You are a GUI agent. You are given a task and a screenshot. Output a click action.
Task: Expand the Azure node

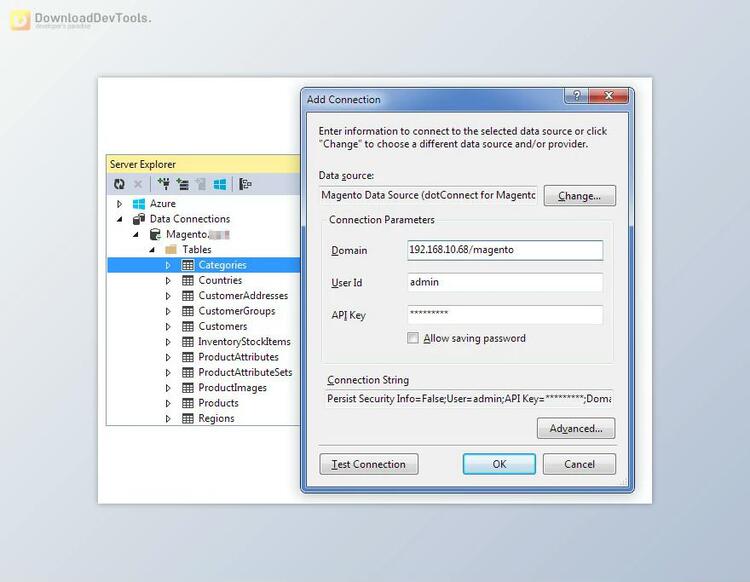coord(120,204)
